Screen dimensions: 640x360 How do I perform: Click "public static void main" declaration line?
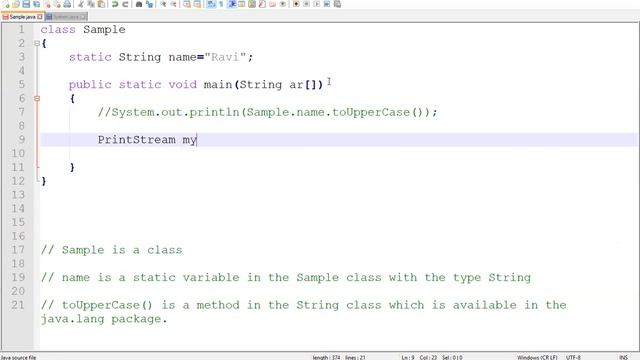click(x=196, y=84)
